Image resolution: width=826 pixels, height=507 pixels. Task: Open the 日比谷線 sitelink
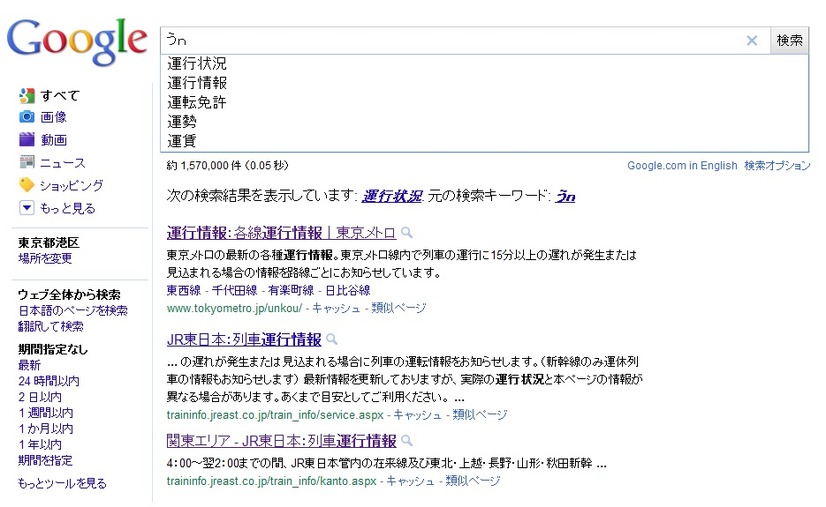[x=348, y=290]
